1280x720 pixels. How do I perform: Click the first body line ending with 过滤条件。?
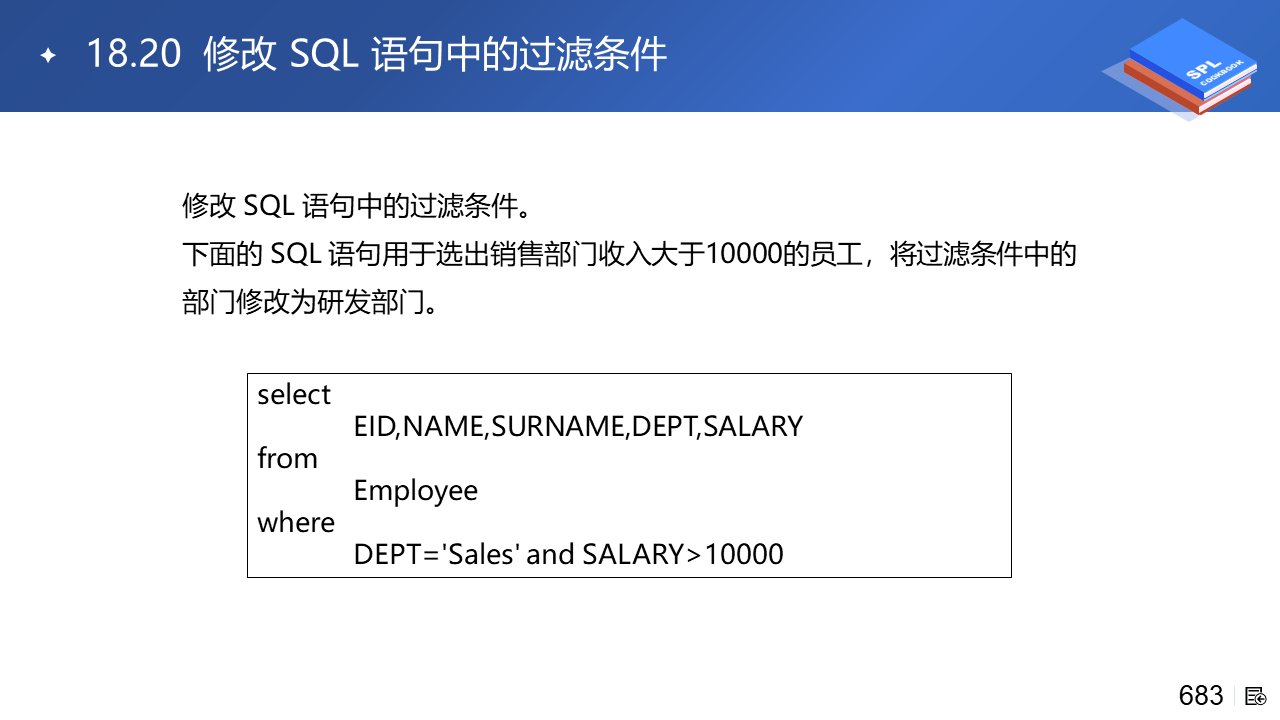pos(355,207)
